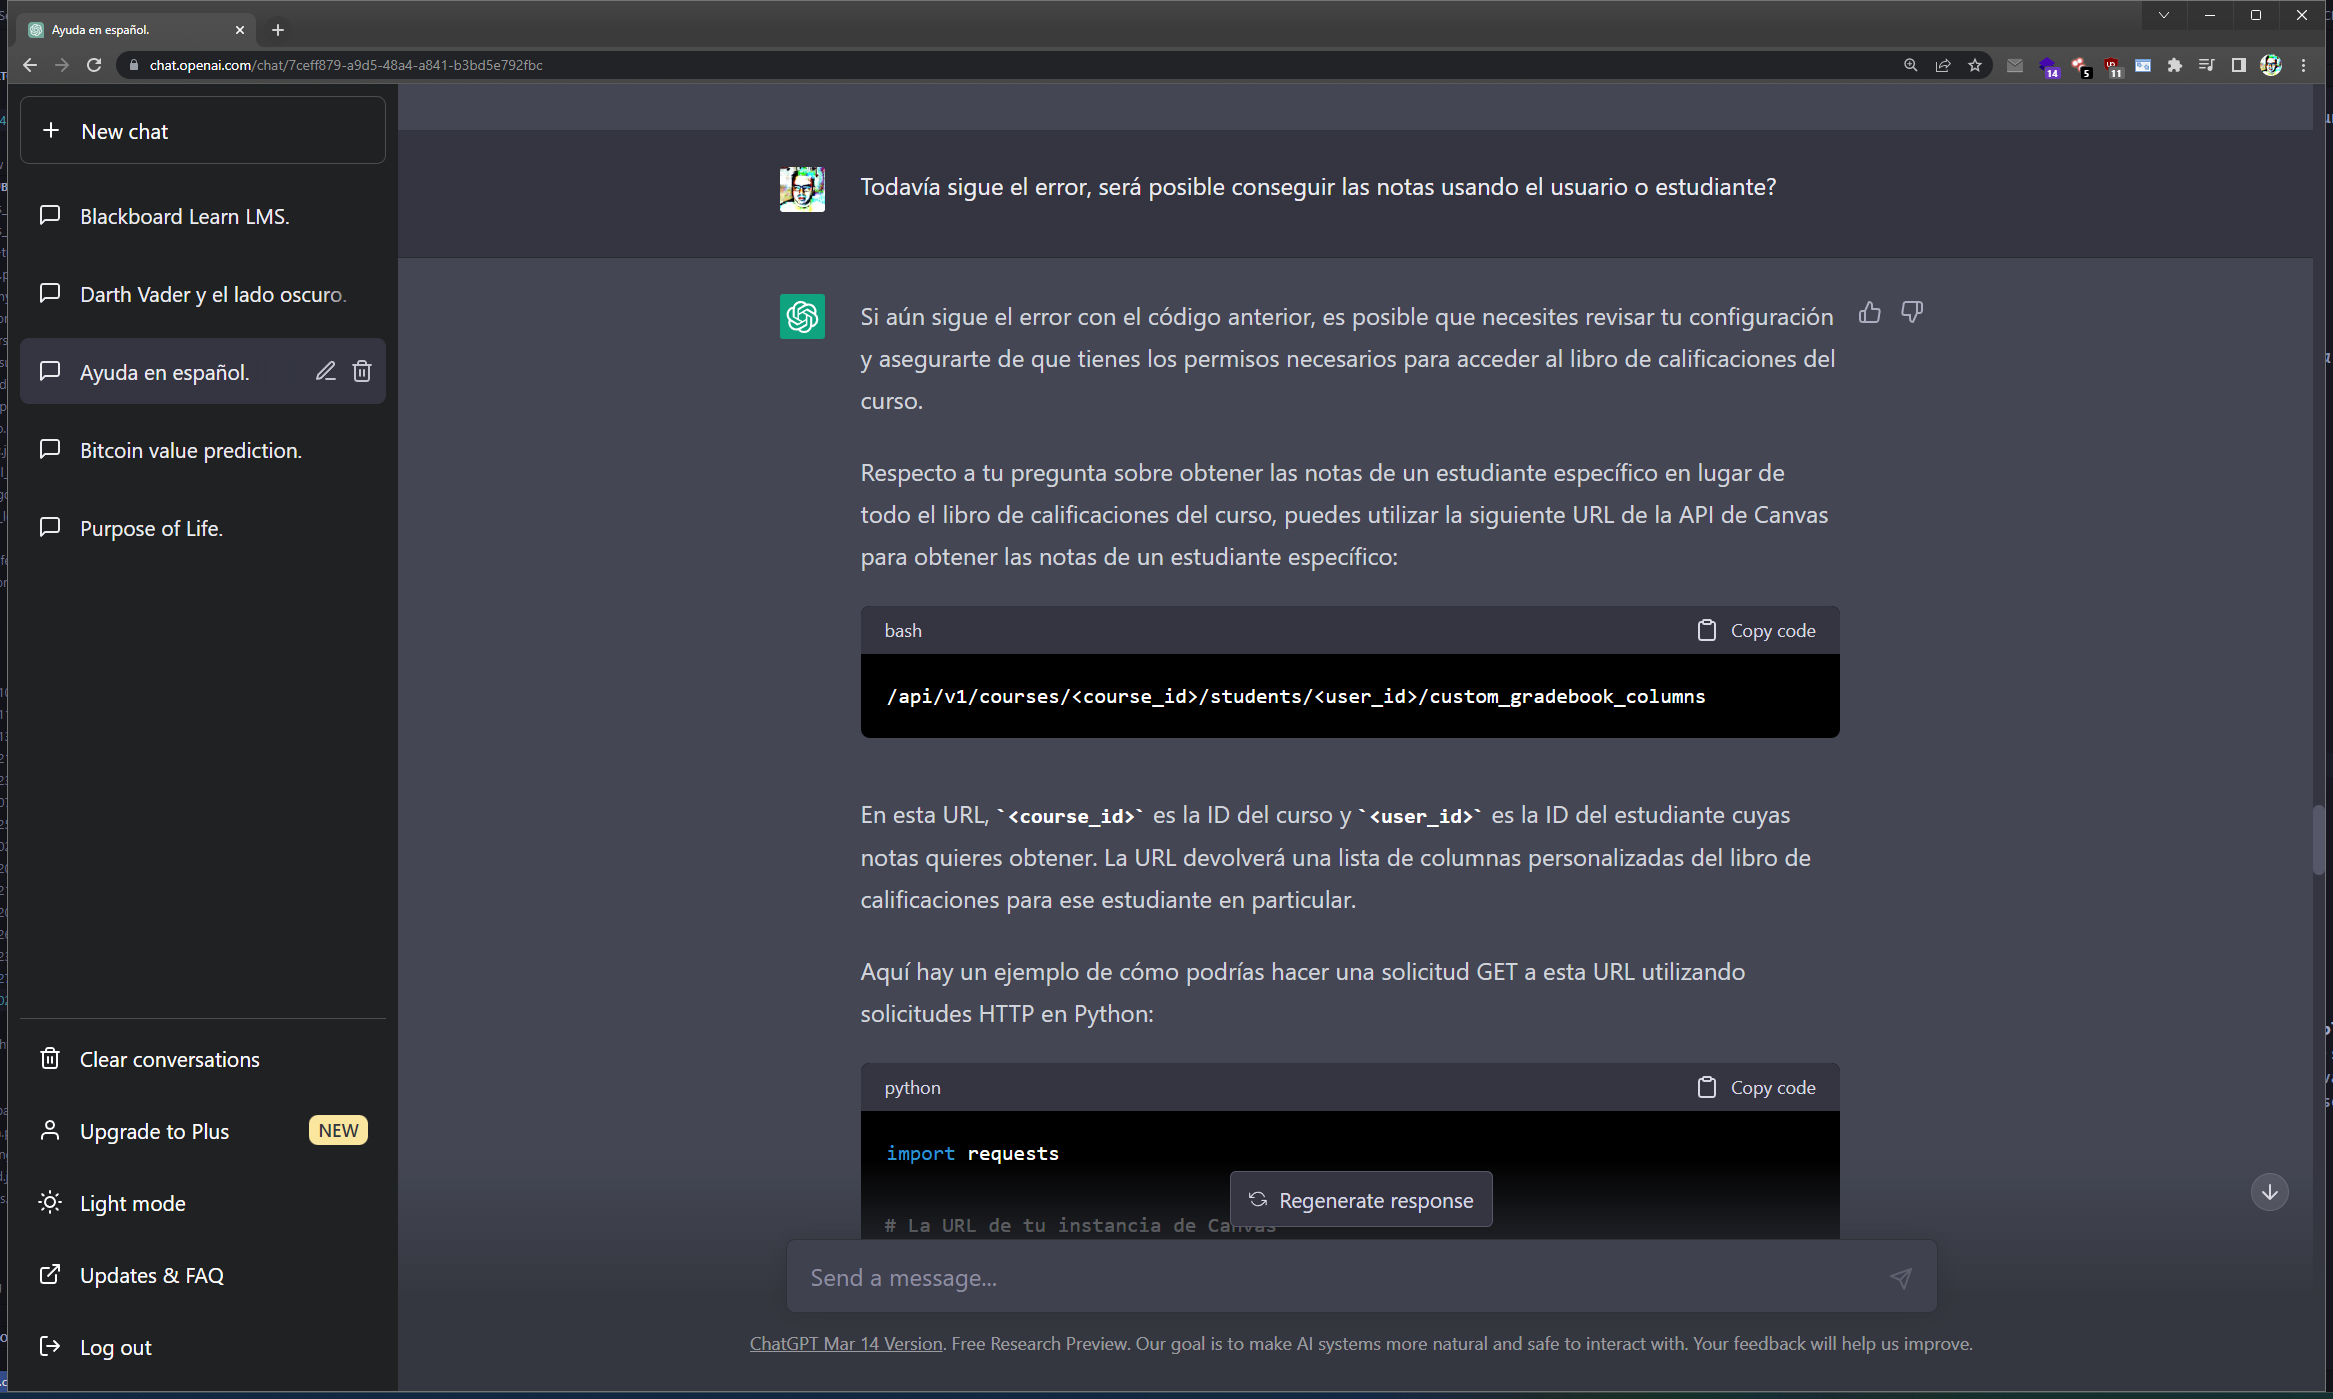Rename the Ayuda en español chat with the pencil icon
Screen dimensions: 2333x1399
[325, 371]
